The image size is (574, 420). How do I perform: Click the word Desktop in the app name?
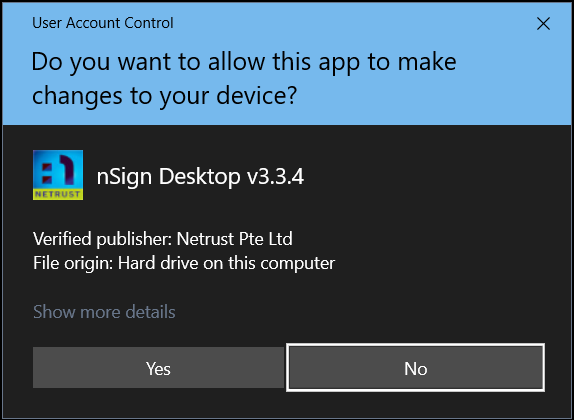pos(200,177)
